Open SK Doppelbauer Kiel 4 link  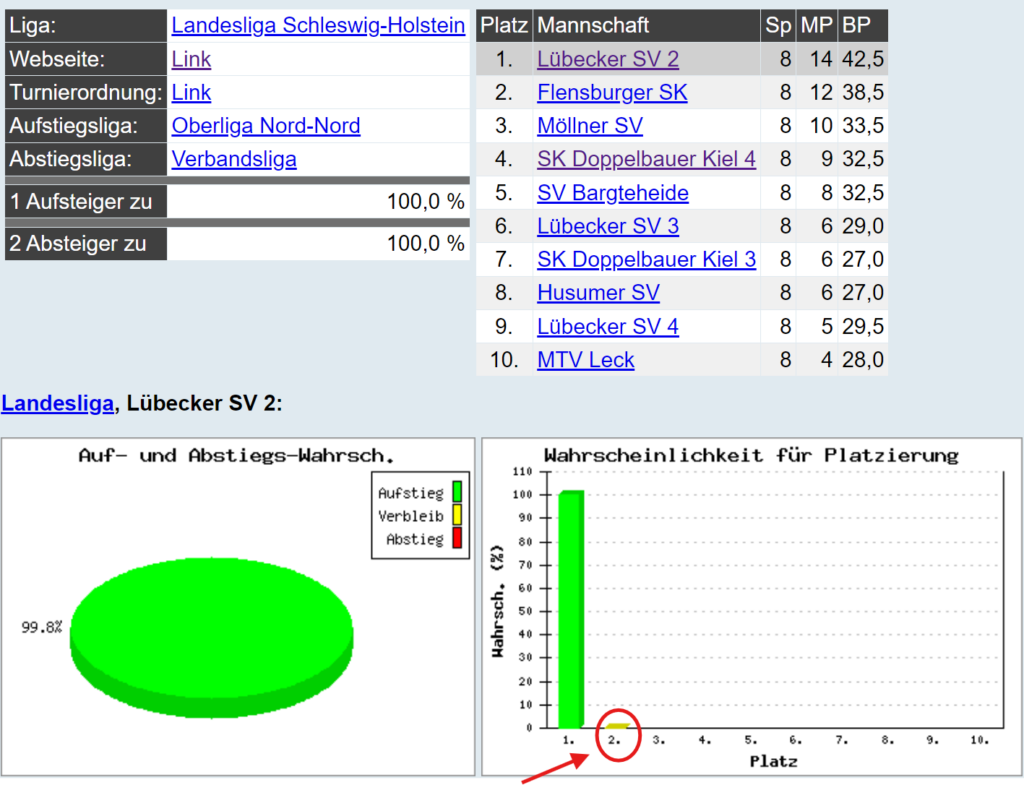tap(646, 159)
